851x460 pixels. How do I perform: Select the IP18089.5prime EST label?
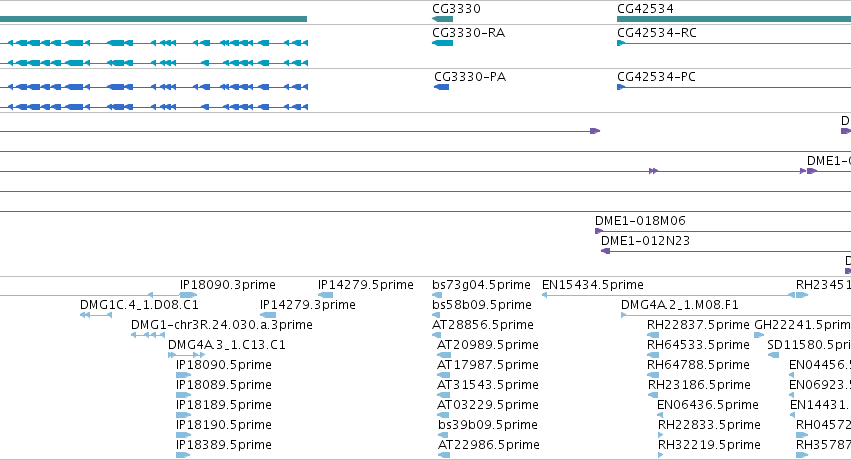pos(224,385)
